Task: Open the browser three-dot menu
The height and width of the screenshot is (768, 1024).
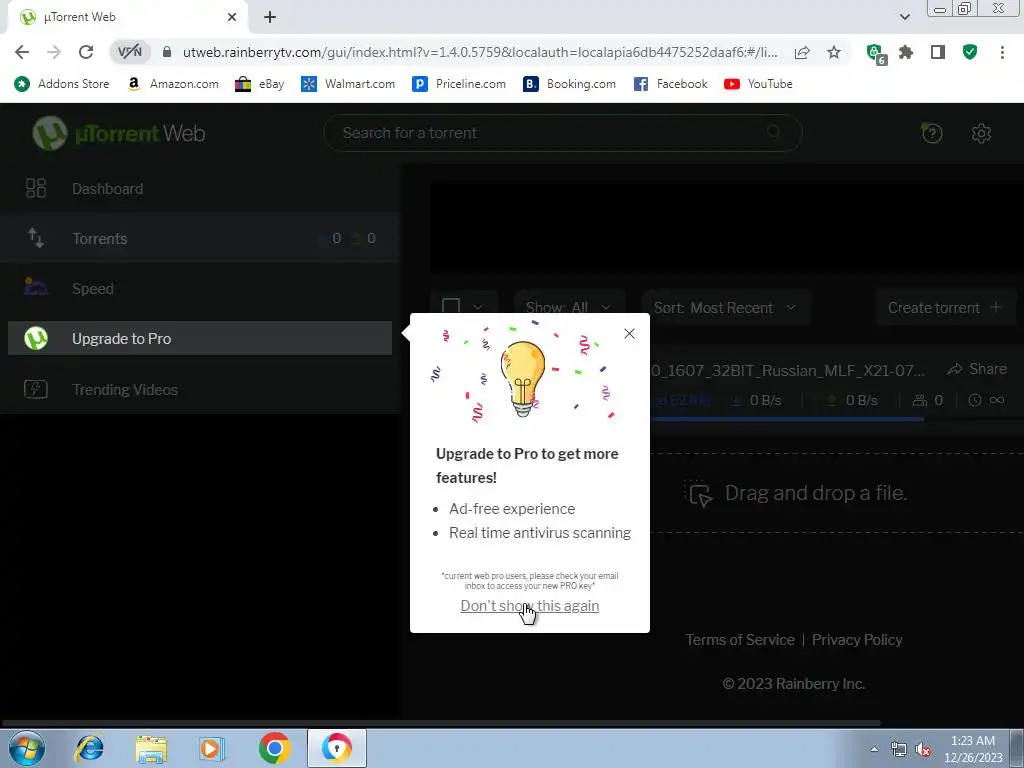Action: pyautogui.click(x=1002, y=52)
